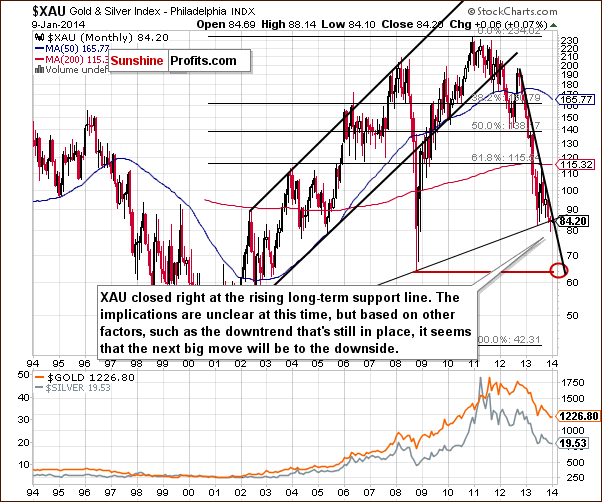Click the '61.8%' Fibonacci retracement label
Screen dimensions: 602x502
pos(506,158)
